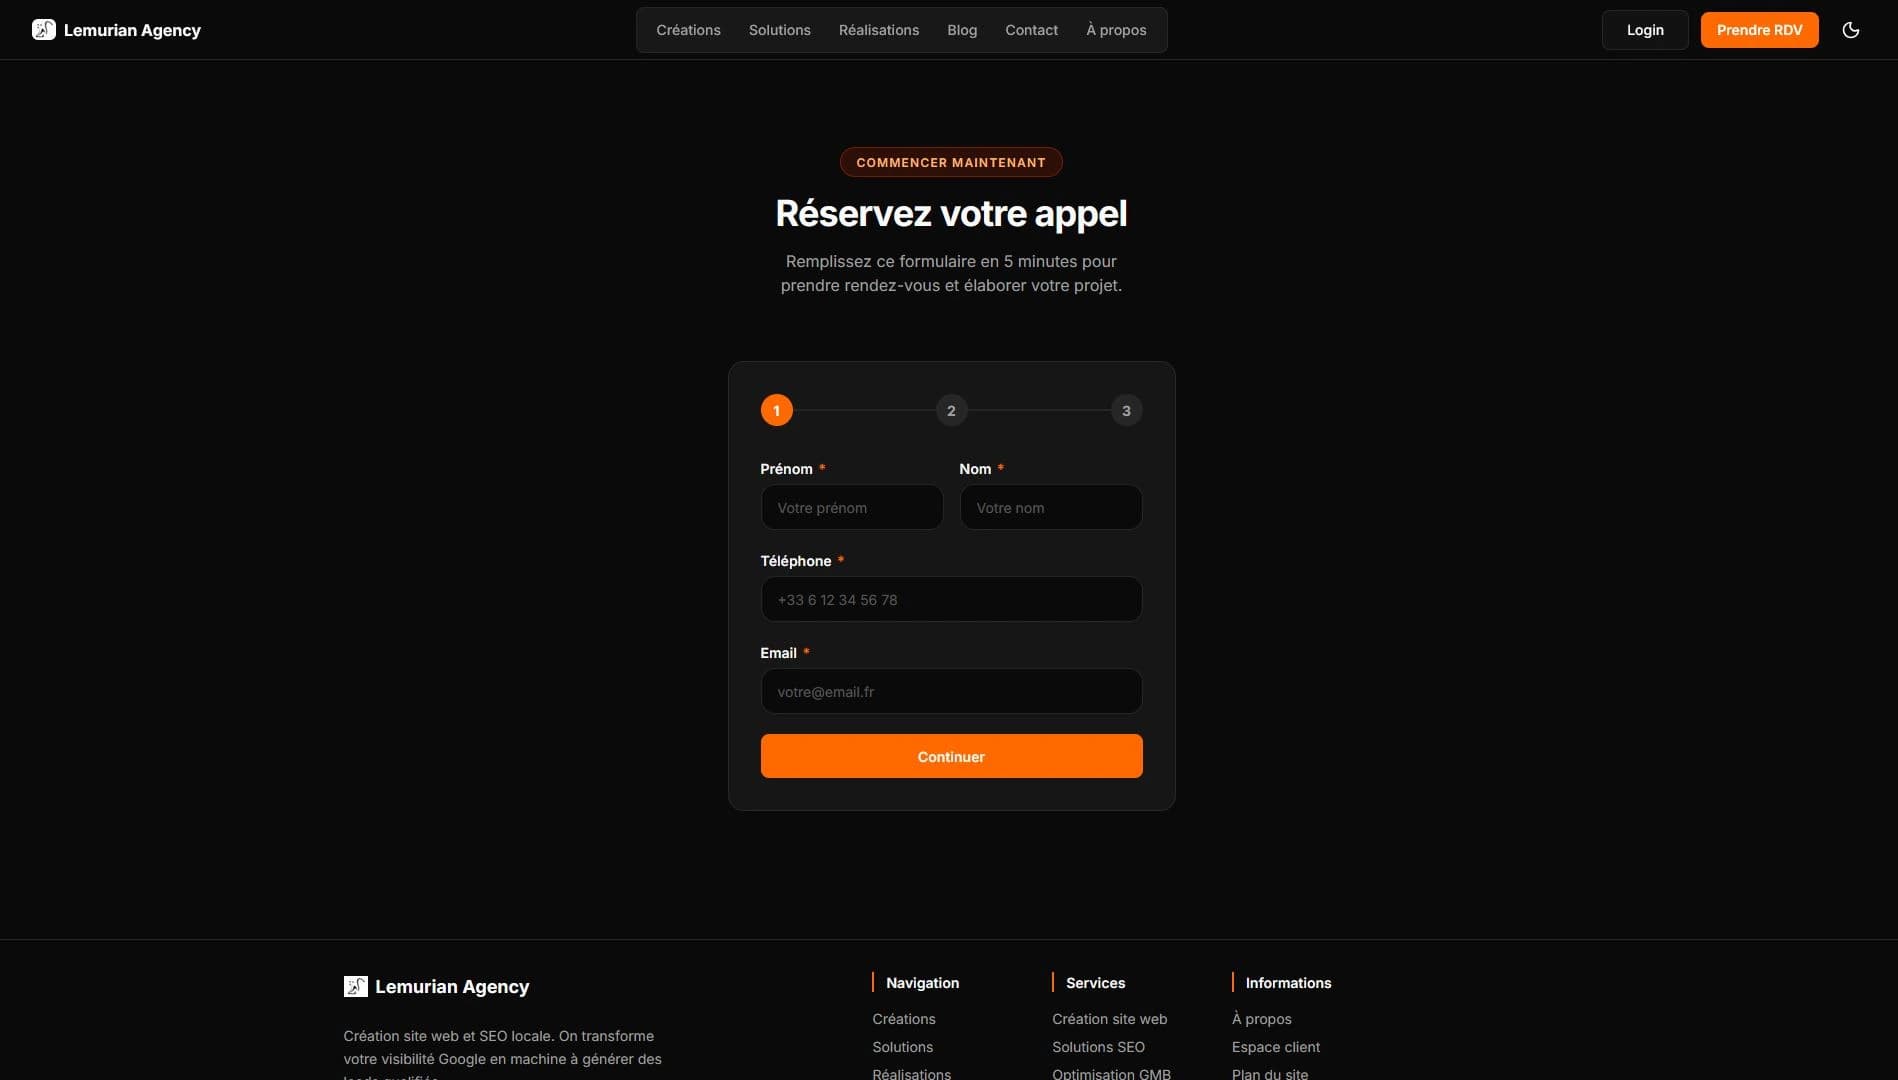The height and width of the screenshot is (1080, 1898).
Task: Focus the Votre prénom input field
Action: (x=851, y=507)
